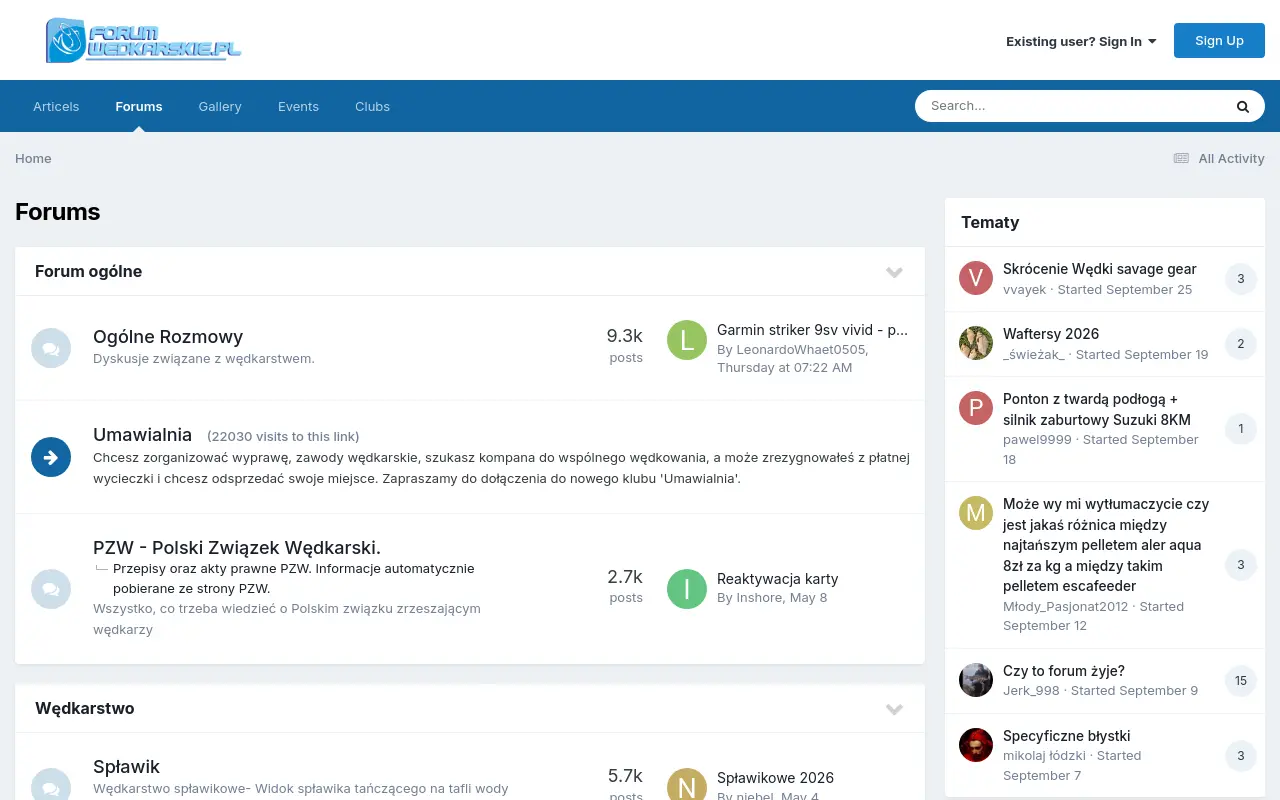
Task: Collapse the Forum ogólne category
Action: pyautogui.click(x=894, y=272)
